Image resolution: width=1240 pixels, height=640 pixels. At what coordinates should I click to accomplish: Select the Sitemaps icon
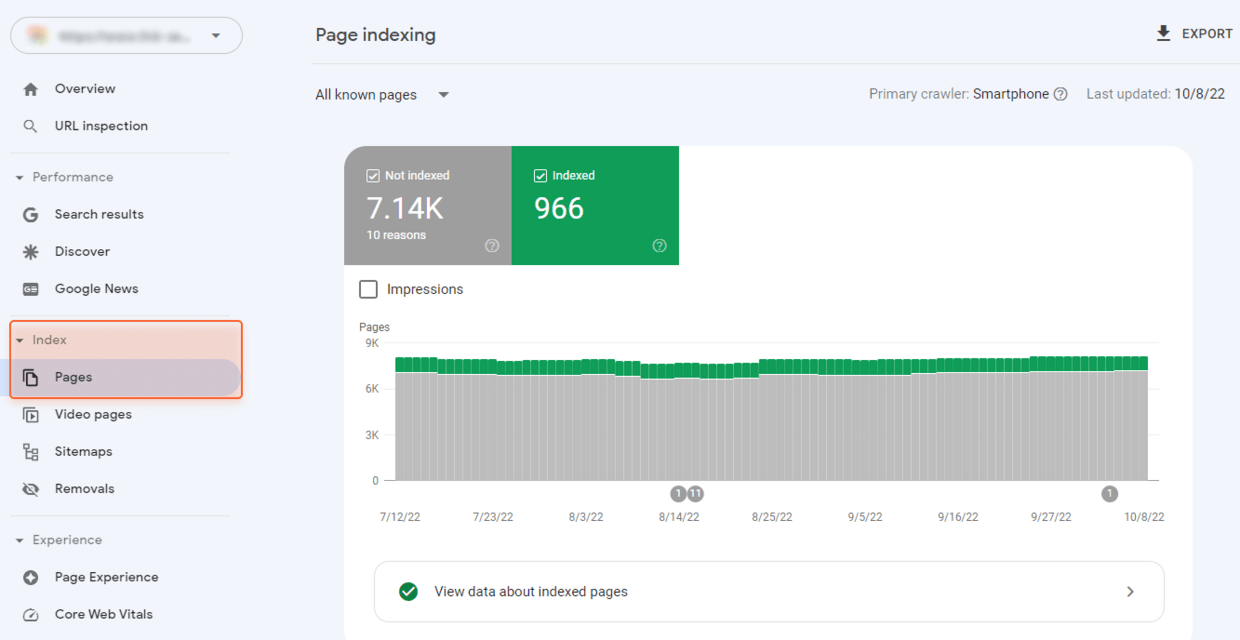(x=33, y=451)
